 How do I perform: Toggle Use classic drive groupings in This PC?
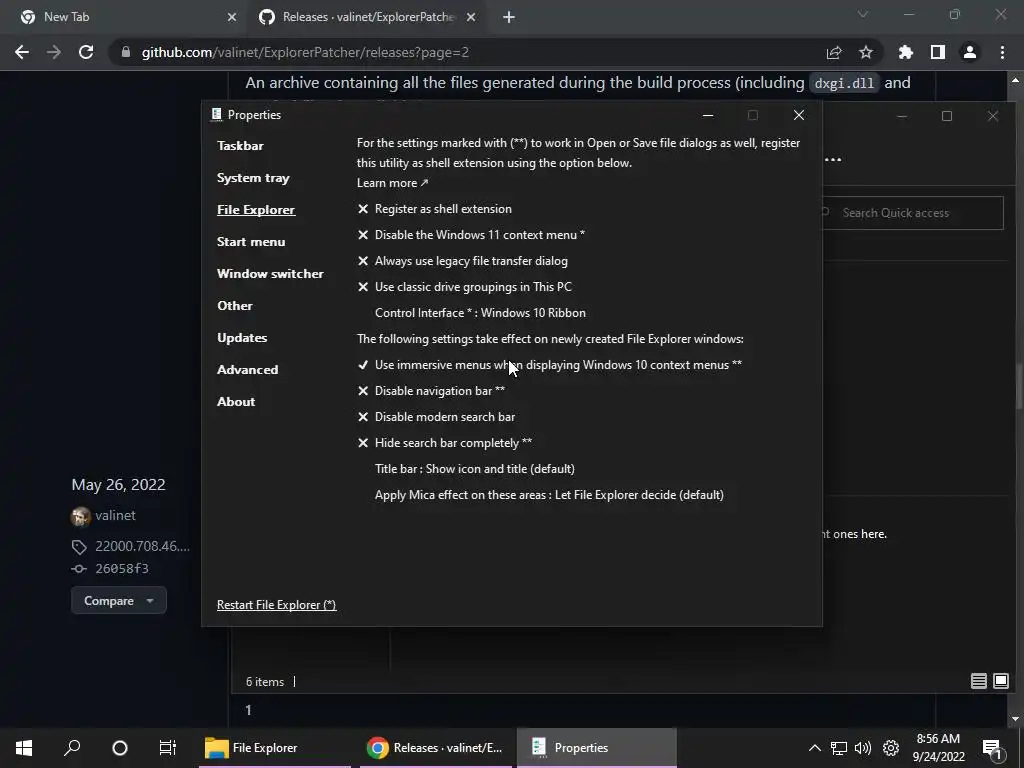464,287
